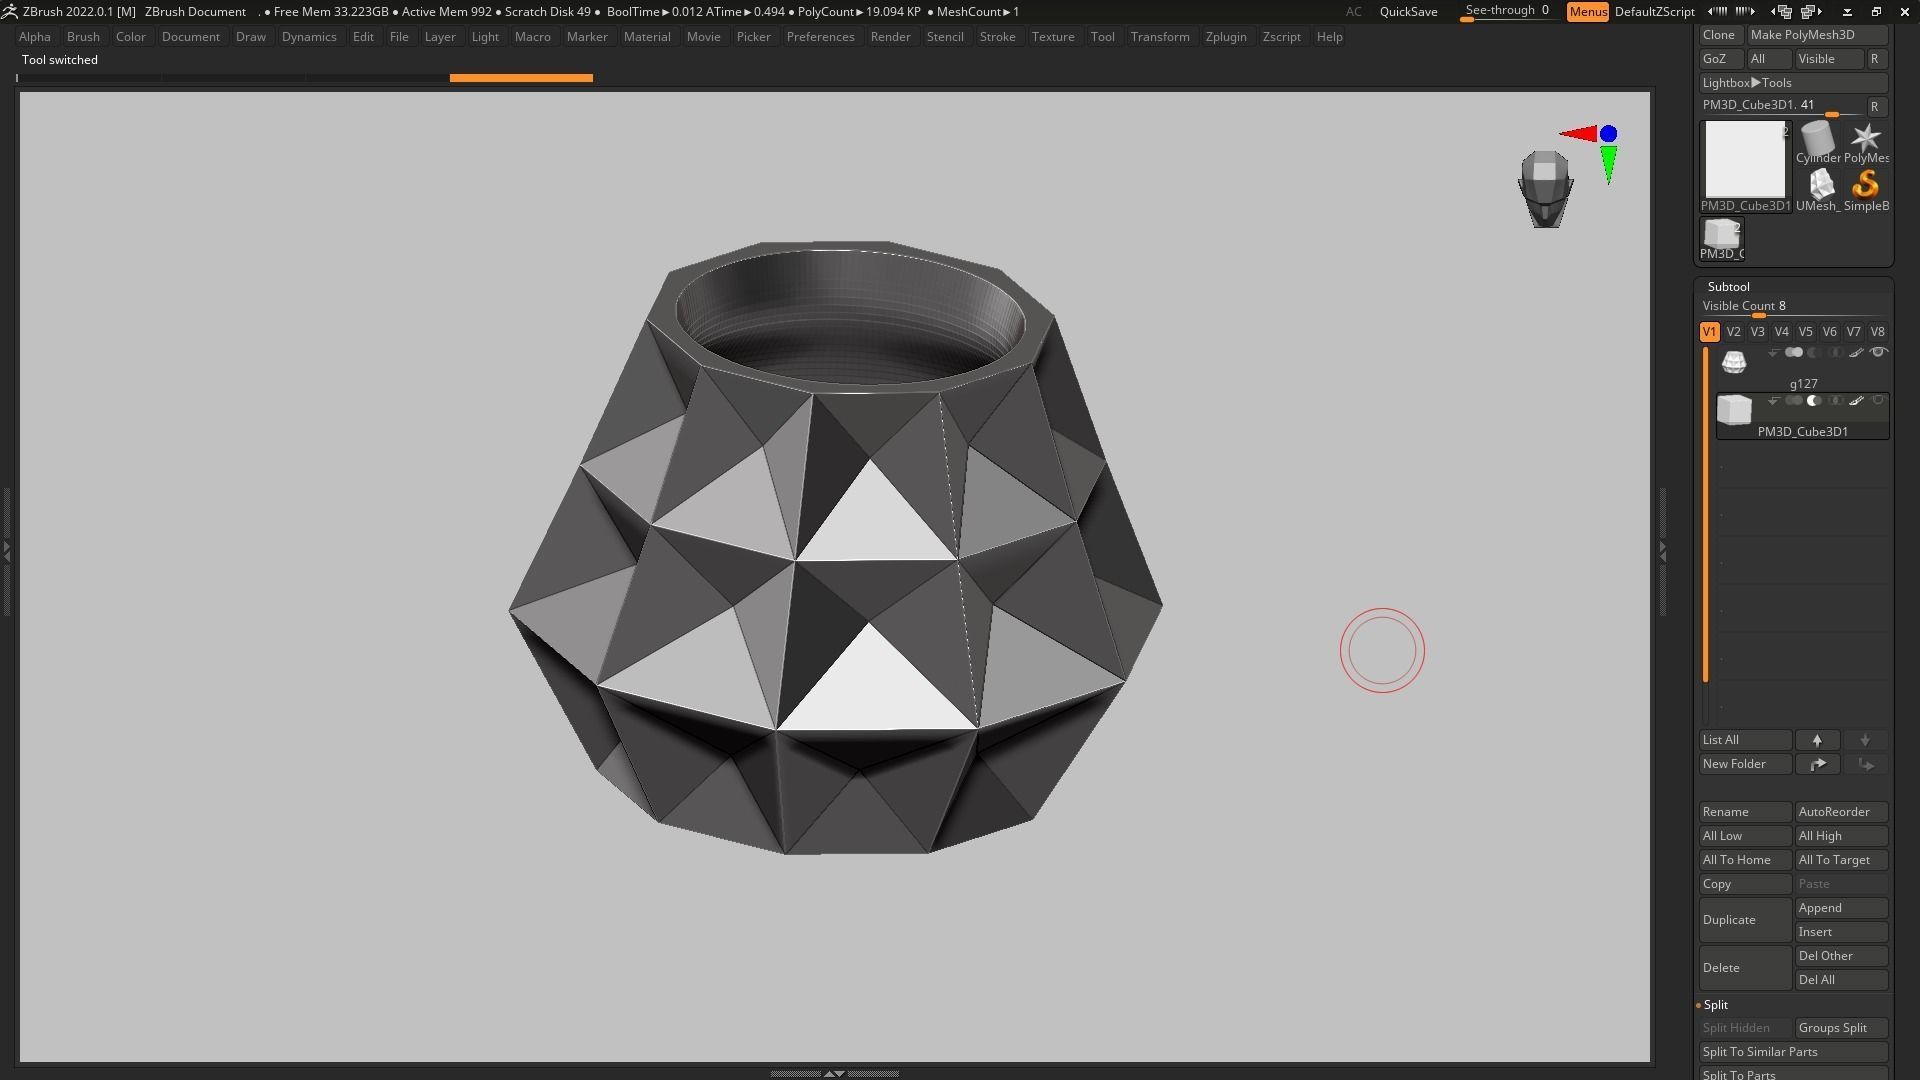Collapse the Subtool panel header

click(x=1728, y=287)
